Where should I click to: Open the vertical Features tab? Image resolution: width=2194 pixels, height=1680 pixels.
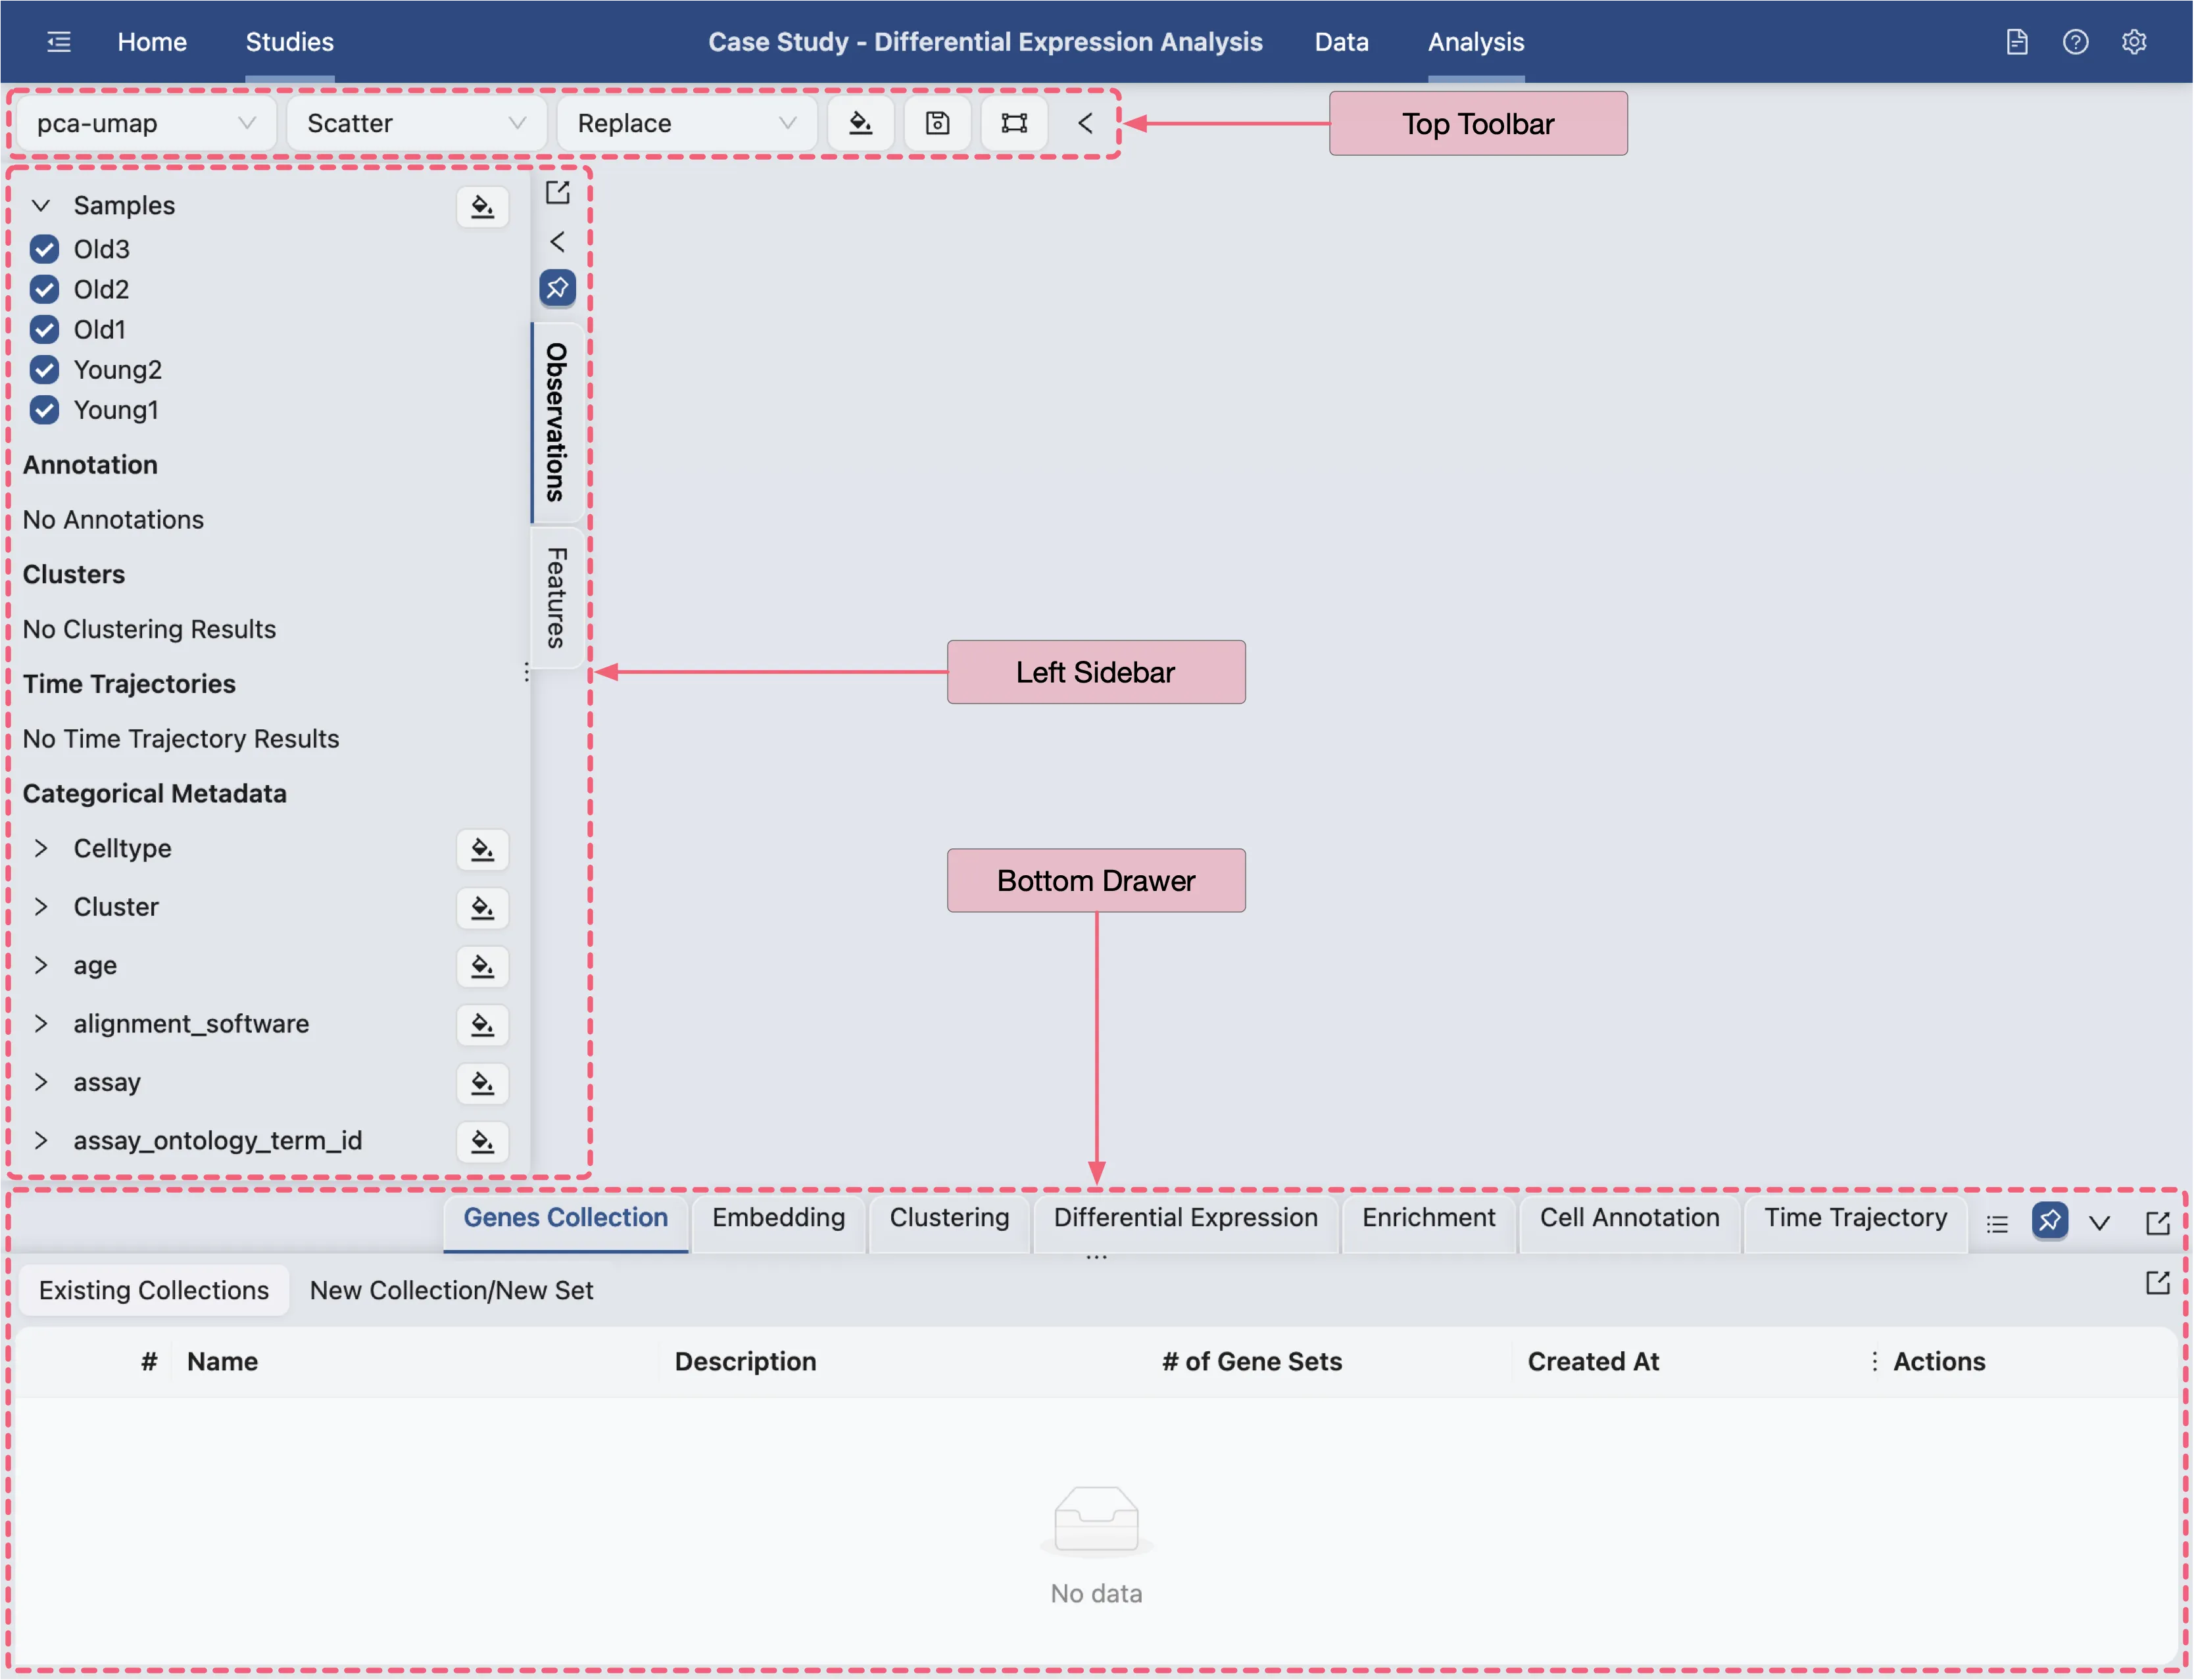(x=556, y=597)
